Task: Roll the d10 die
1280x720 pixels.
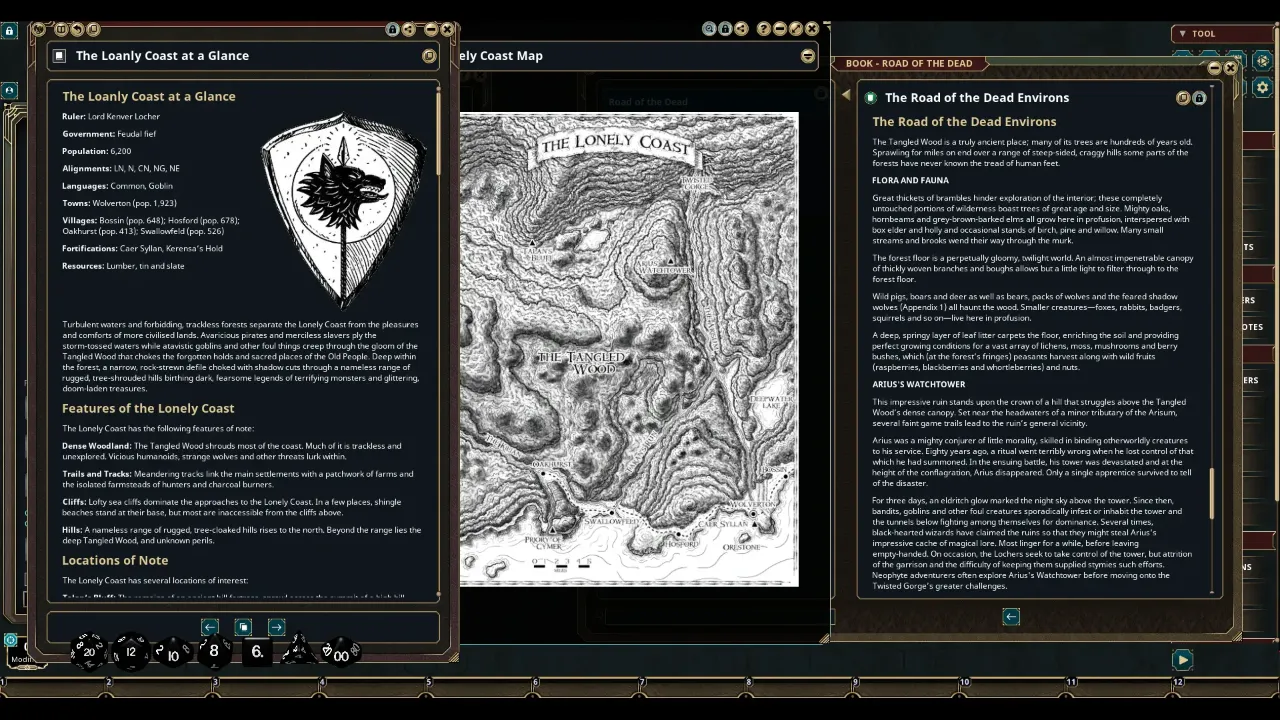Action: coord(172,653)
